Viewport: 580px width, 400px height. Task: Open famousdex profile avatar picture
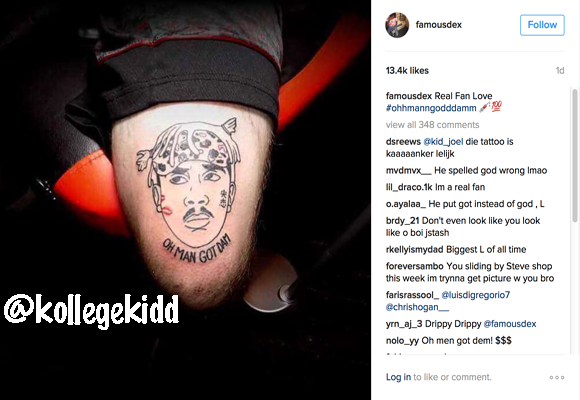pyautogui.click(x=397, y=25)
